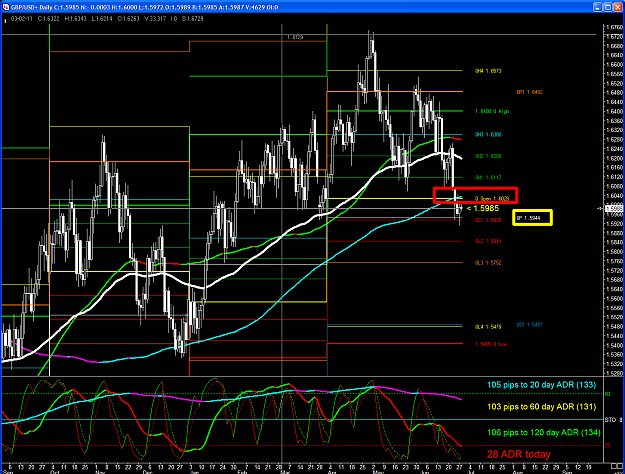Click the 03-02-11 date readout in the data line
625x474 pixels.
[22, 18]
